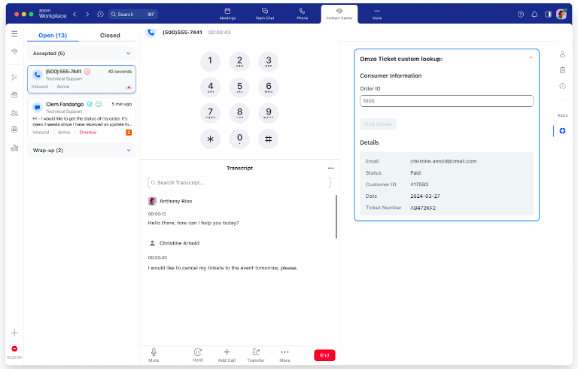Screen dimensions: 578x369
Task: Expand the Wrap-up (2) section
Action: (x=81, y=150)
